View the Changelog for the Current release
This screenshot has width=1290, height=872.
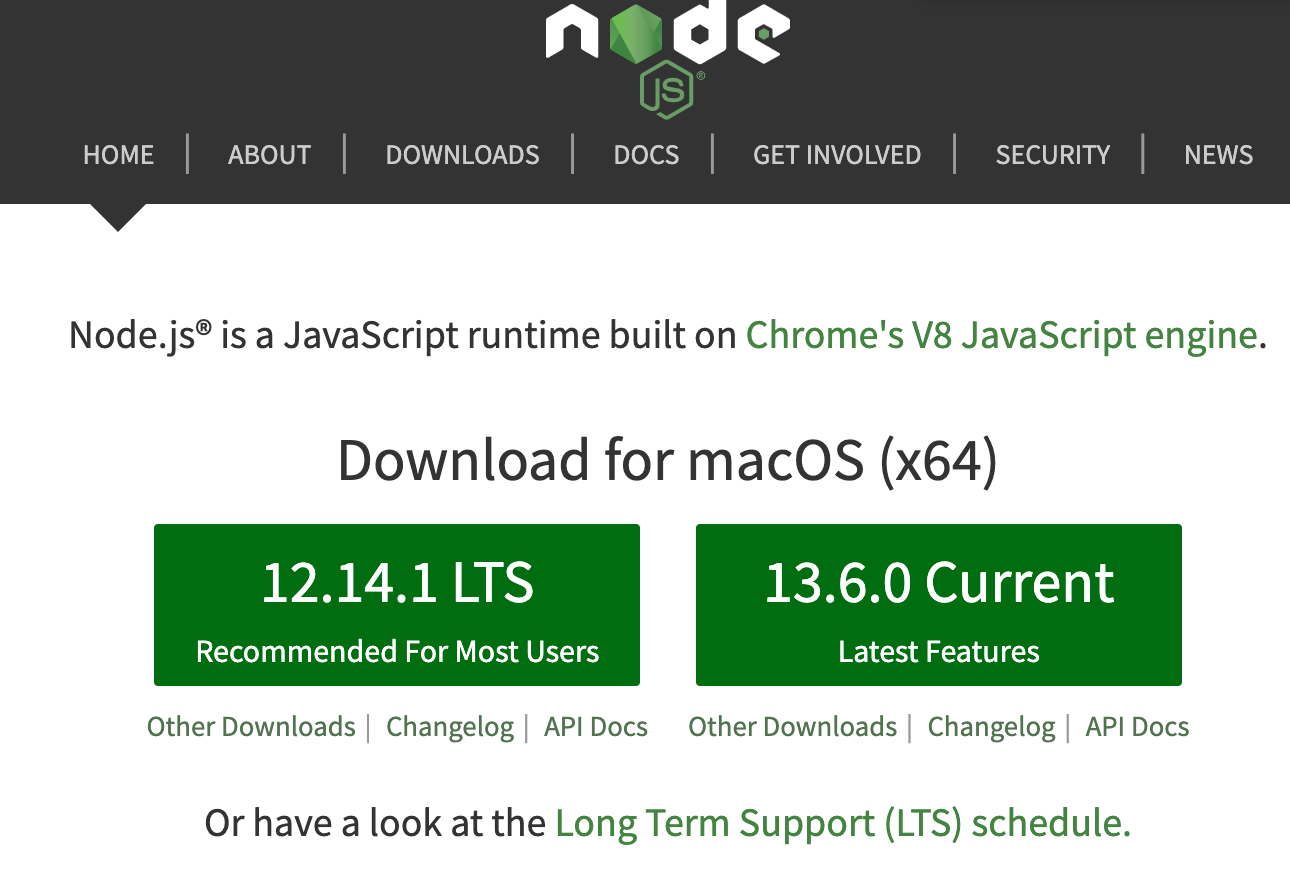click(991, 727)
